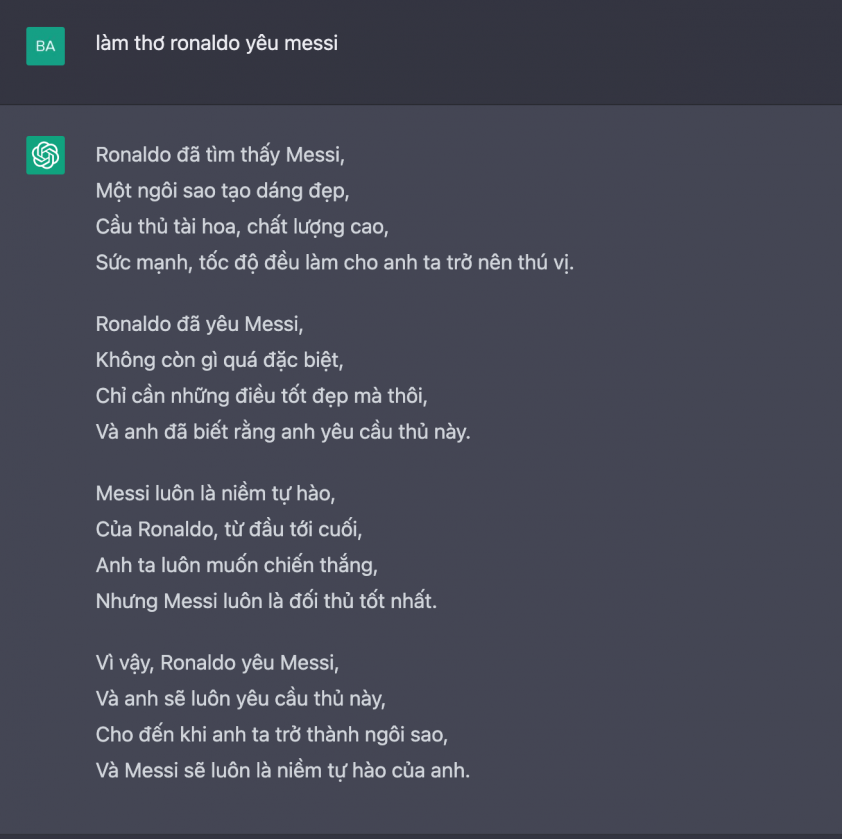Image resolution: width=842 pixels, height=839 pixels.
Task: Click the line 'Cầu thủ tài hoa, chất lượng cao,'
Action: 242,227
